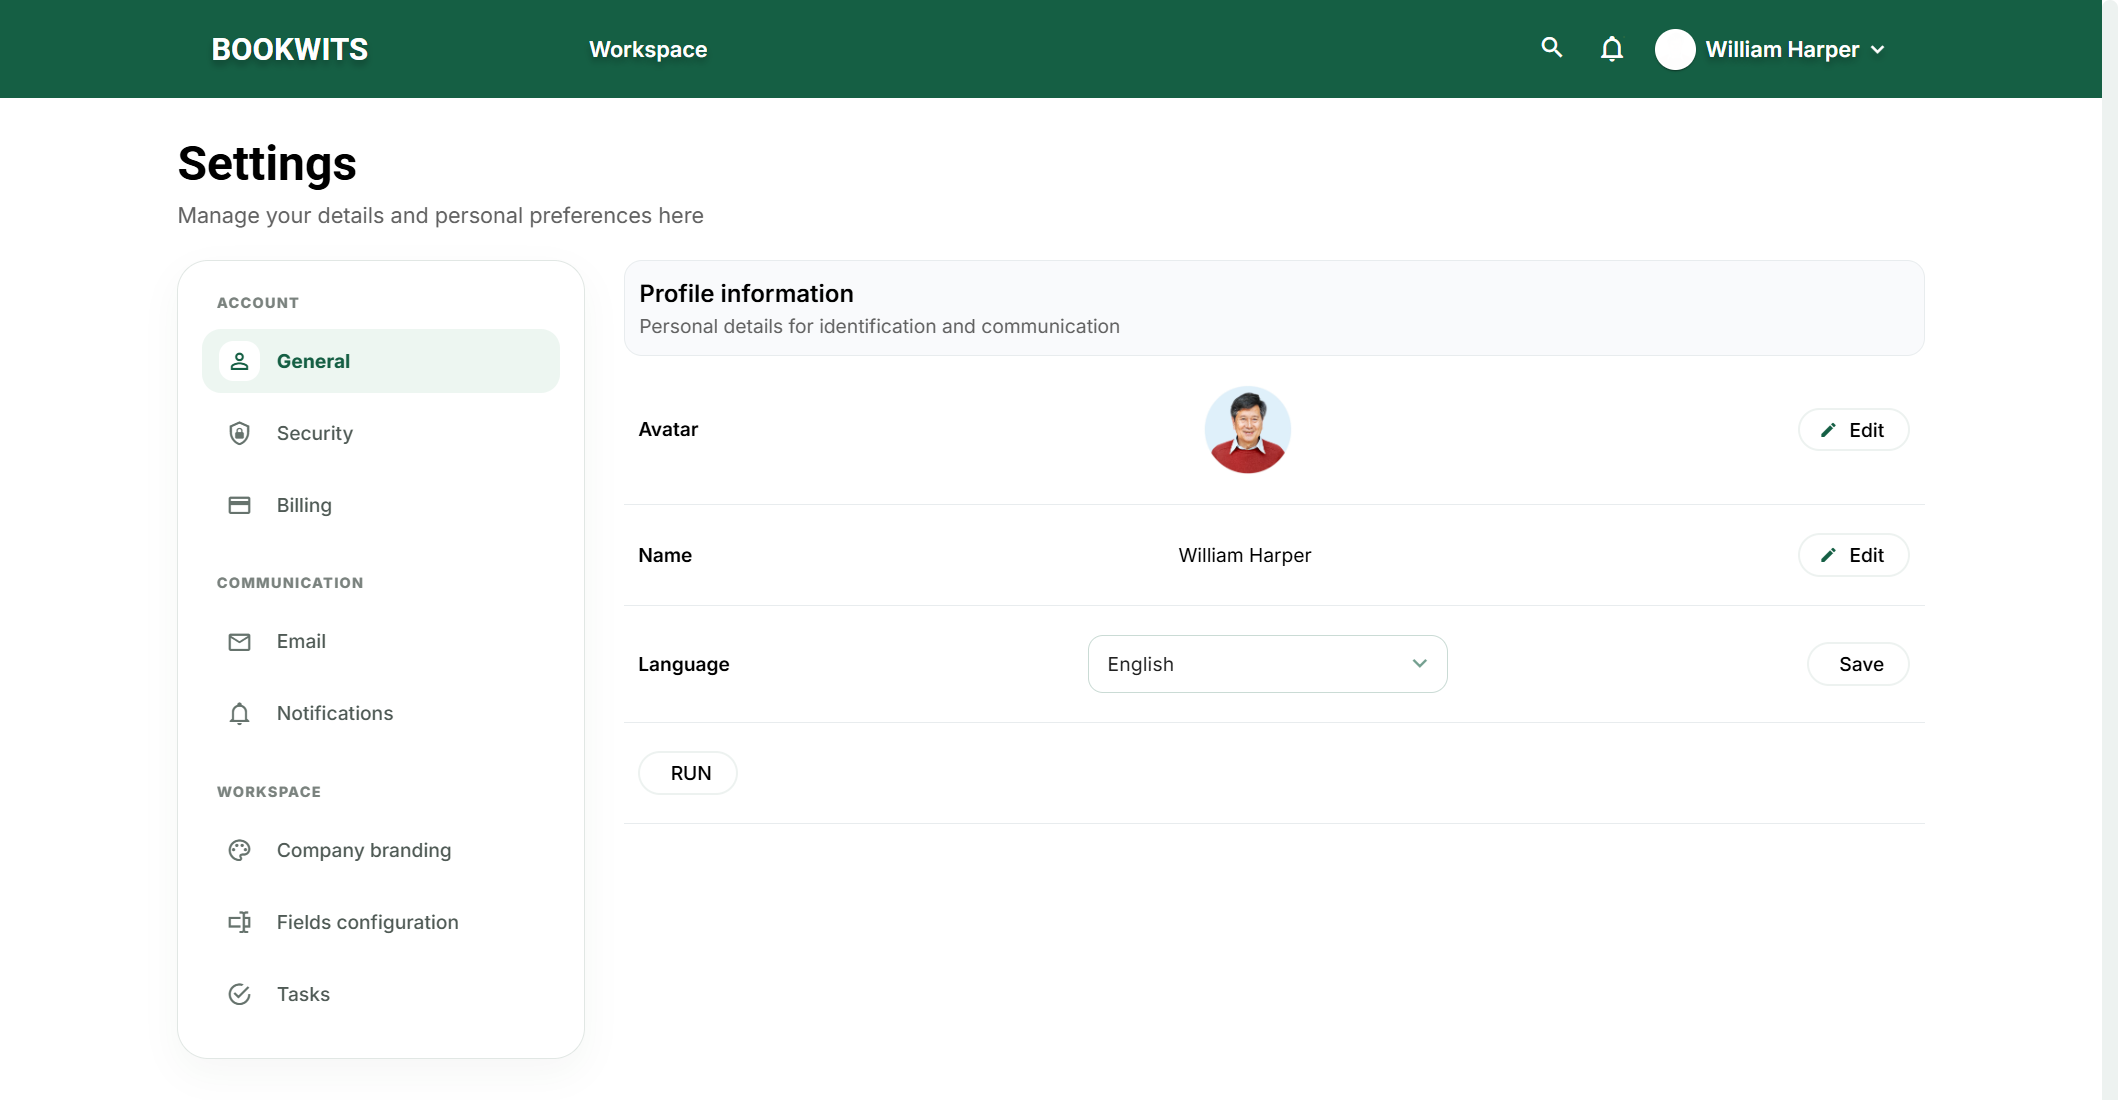The width and height of the screenshot is (2118, 1100).
Task: Click the search magnifier icon
Action: coord(1551,48)
